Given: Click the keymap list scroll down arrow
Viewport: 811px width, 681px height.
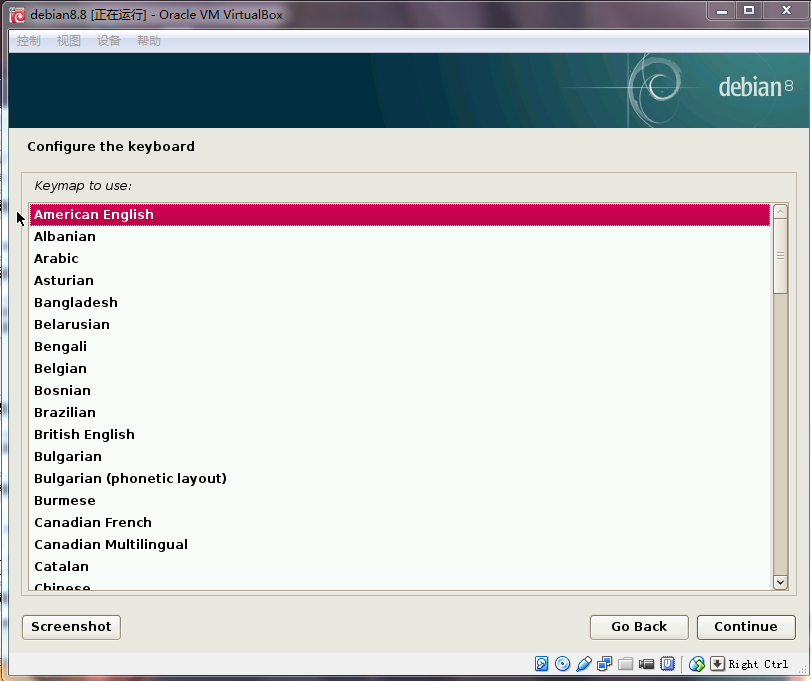Looking at the screenshot, I should [x=781, y=581].
